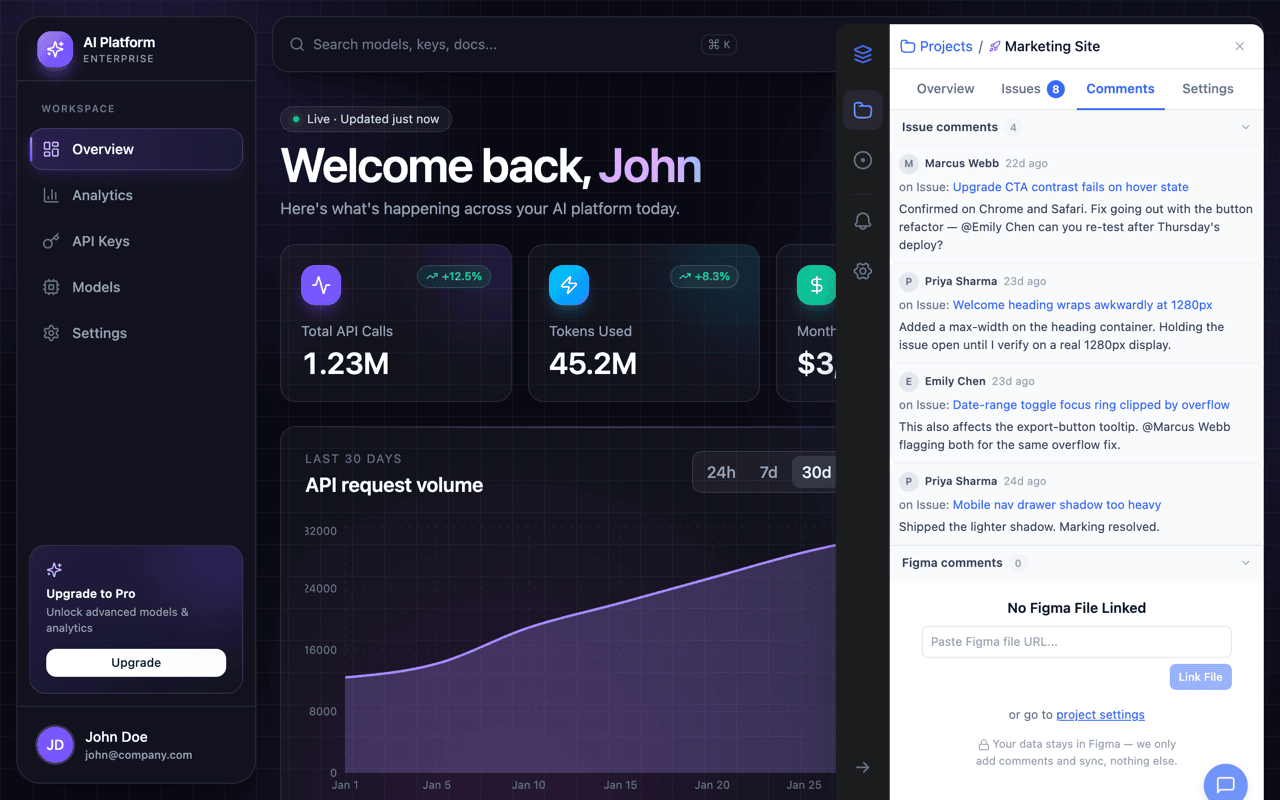
Task: Open the Overview sidebar item
Action: click(x=136, y=149)
